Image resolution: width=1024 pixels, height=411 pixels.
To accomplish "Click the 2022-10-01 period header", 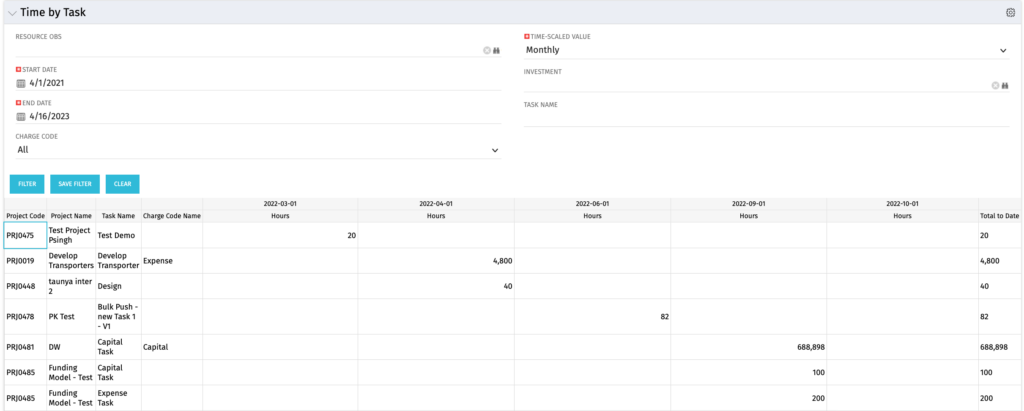I will 903,204.
